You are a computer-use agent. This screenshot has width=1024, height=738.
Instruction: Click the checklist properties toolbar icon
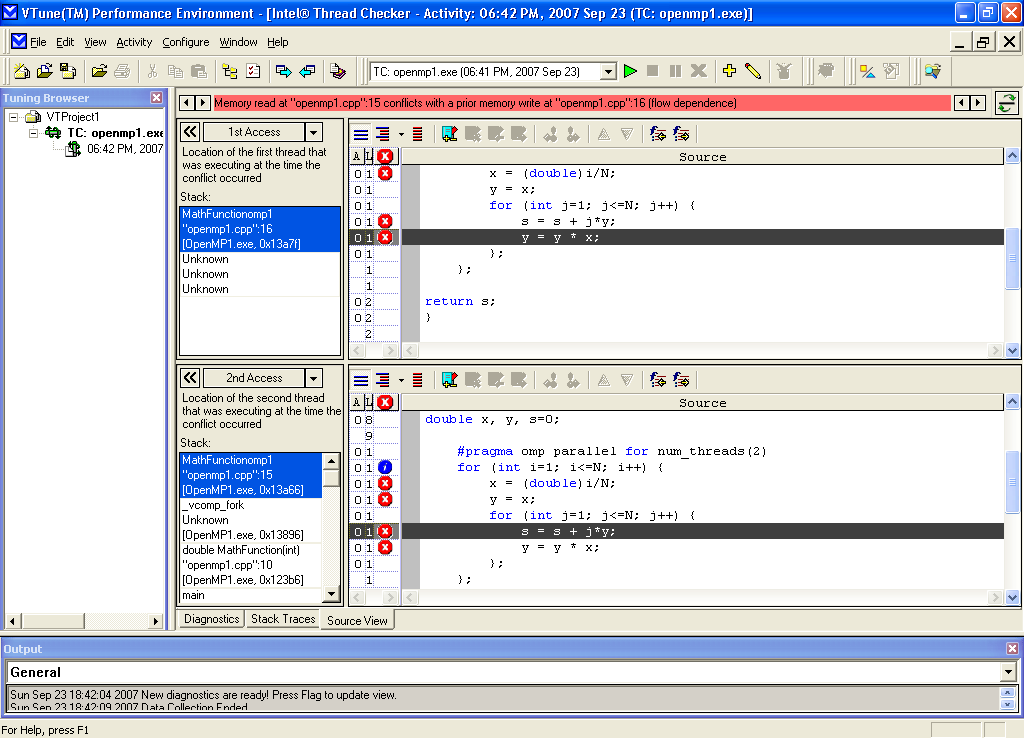[x=253, y=71]
